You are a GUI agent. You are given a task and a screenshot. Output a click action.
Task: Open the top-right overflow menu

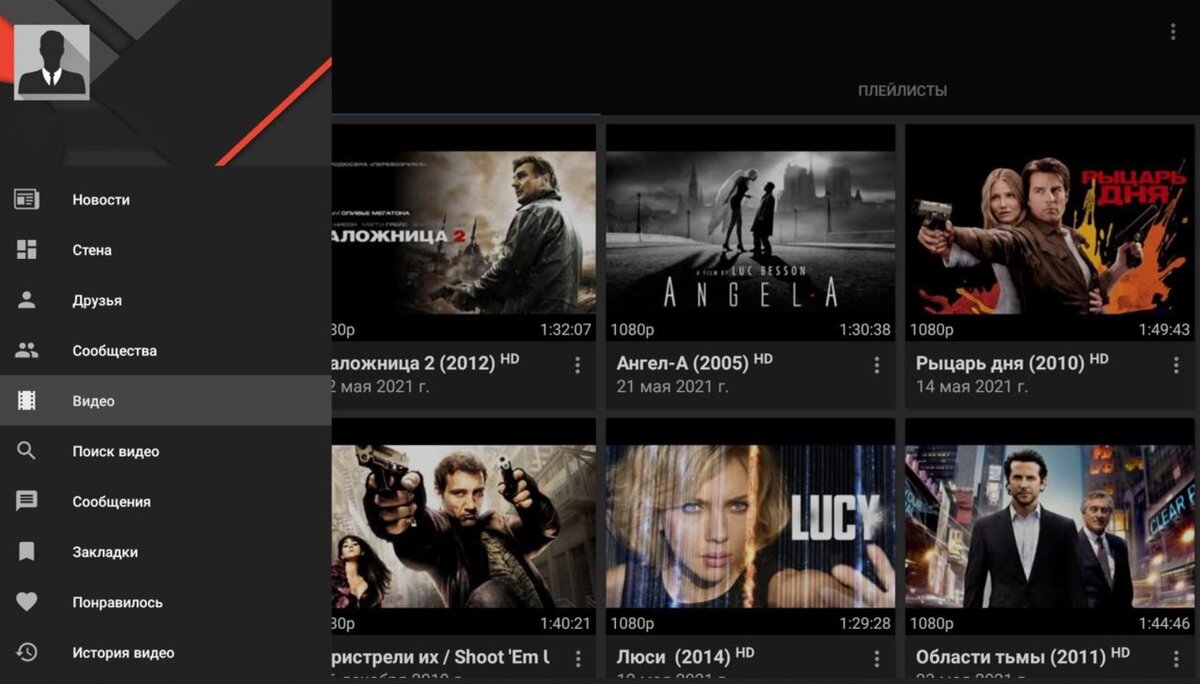(1173, 32)
